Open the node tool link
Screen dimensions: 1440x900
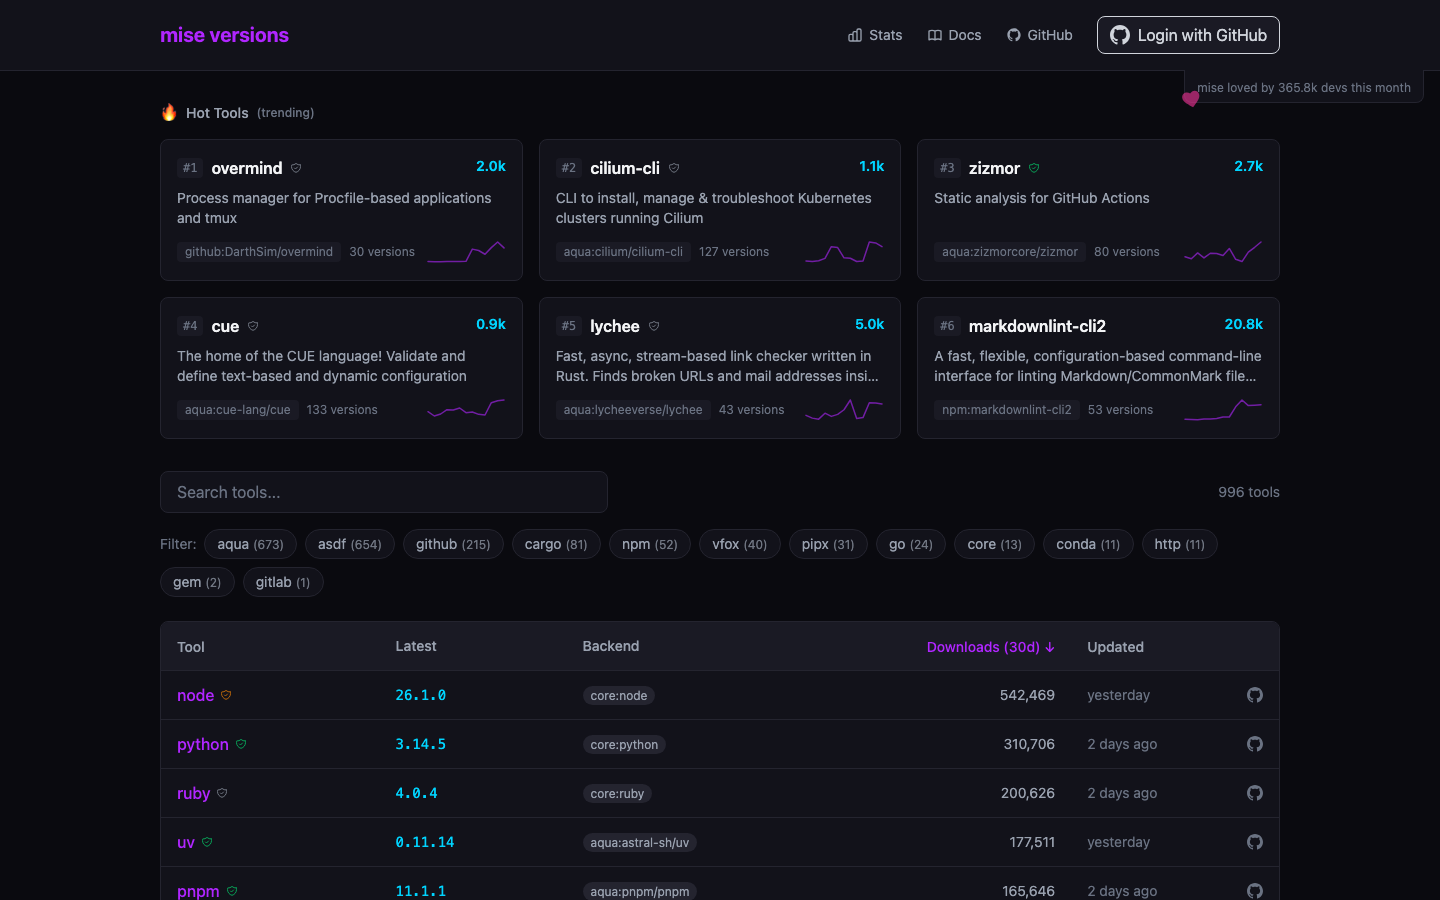(x=195, y=695)
